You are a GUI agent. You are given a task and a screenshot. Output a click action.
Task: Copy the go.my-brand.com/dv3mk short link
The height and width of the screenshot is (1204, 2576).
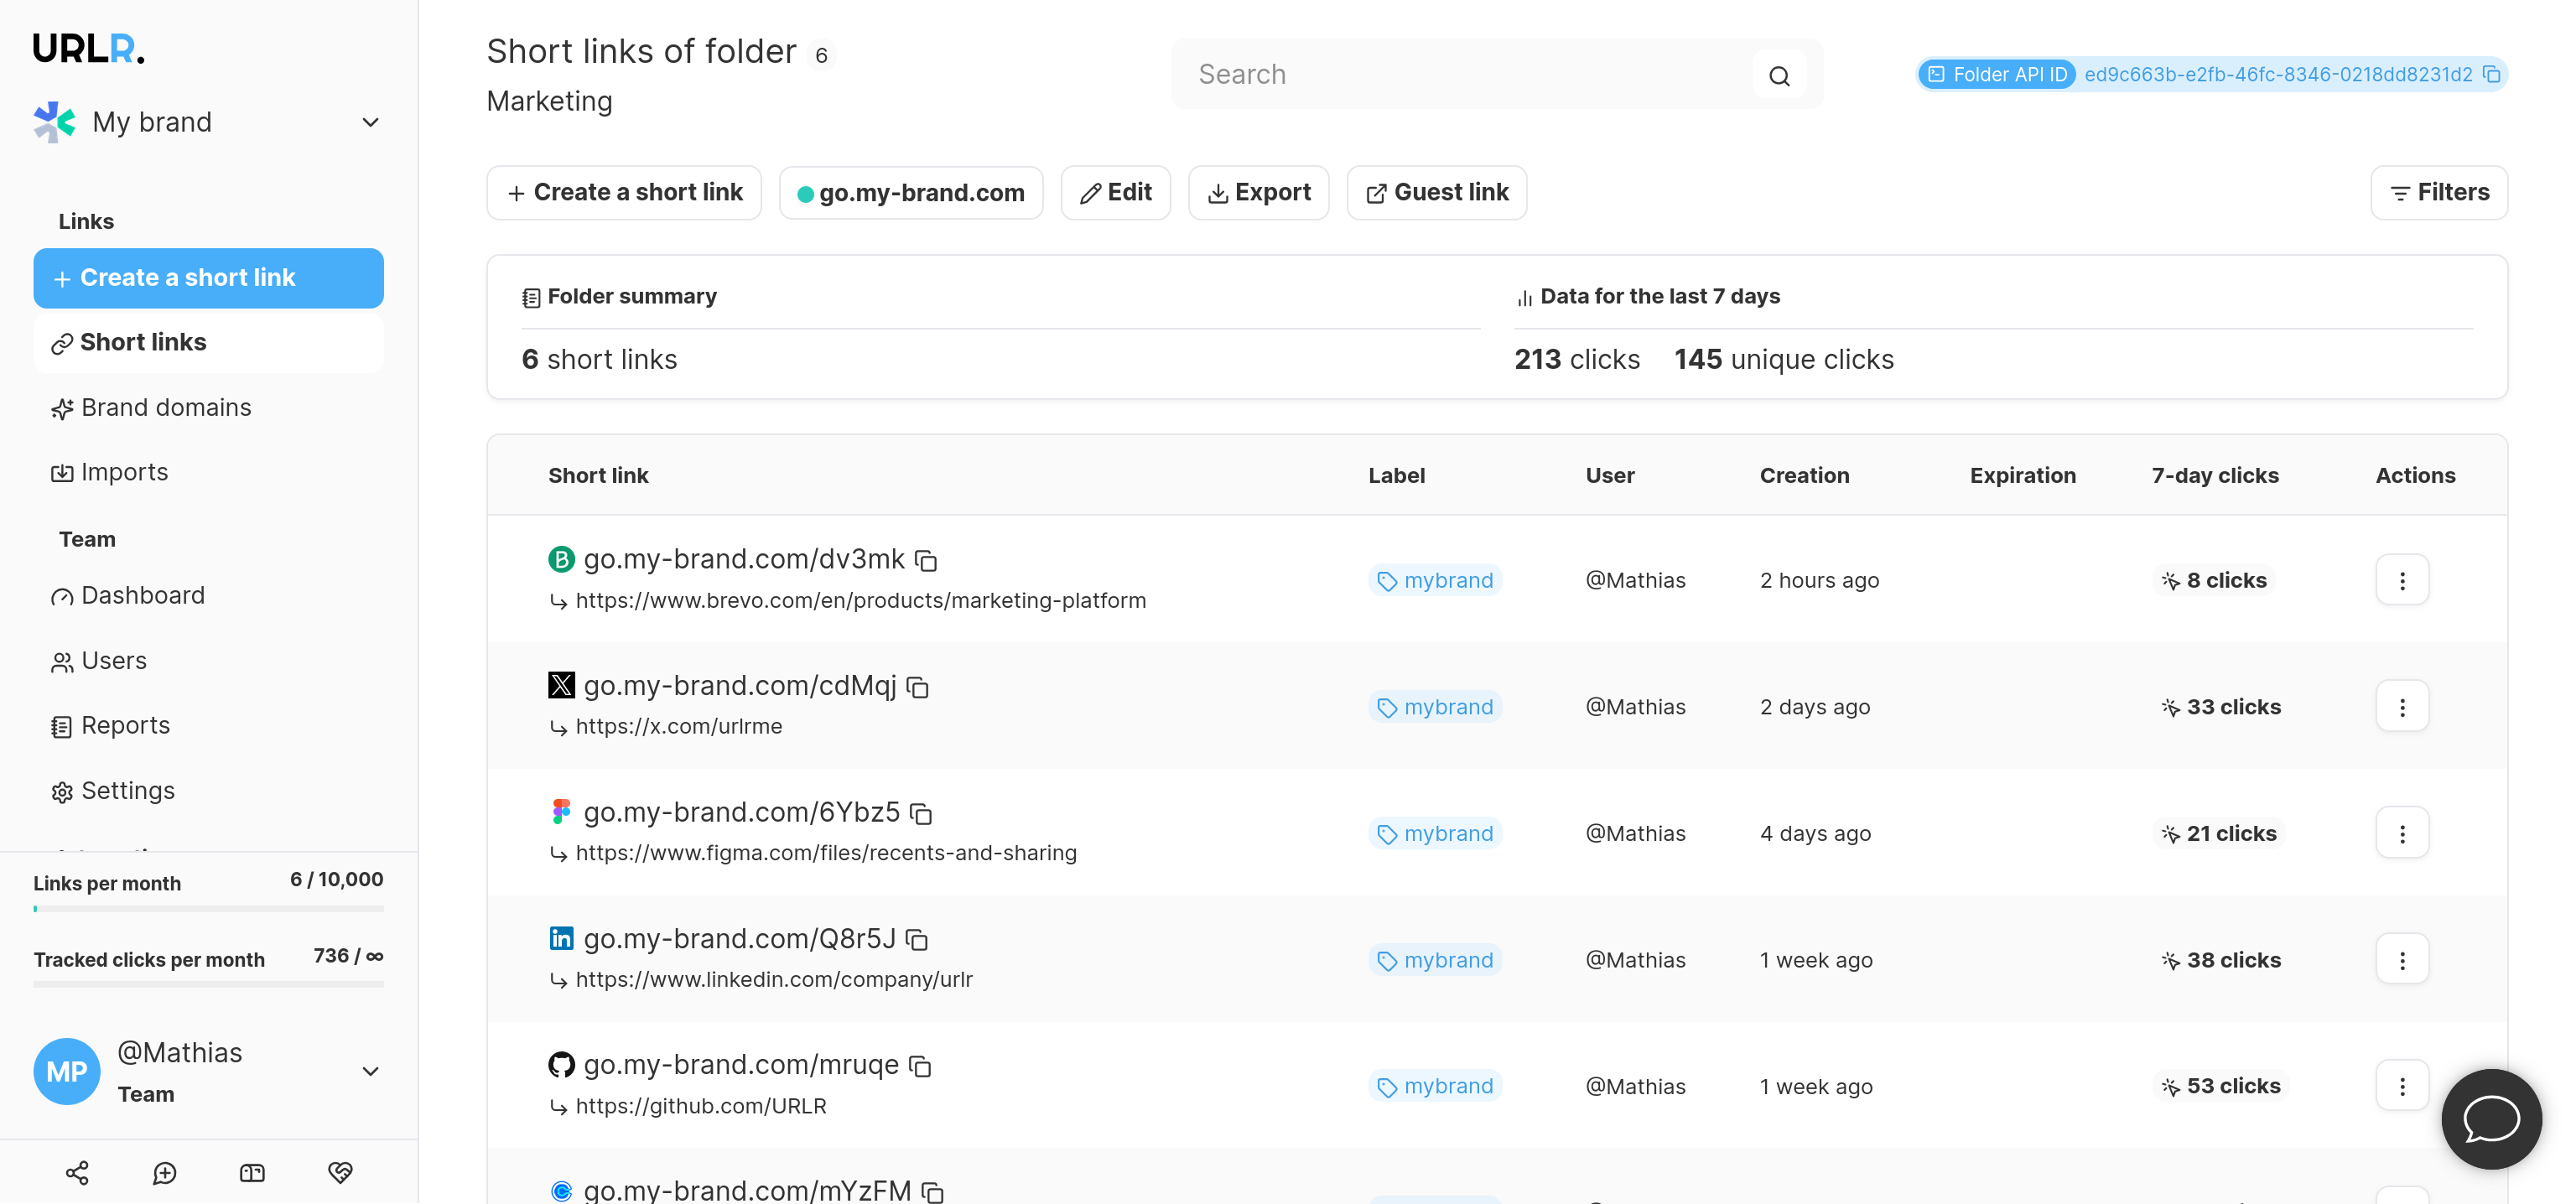[926, 561]
